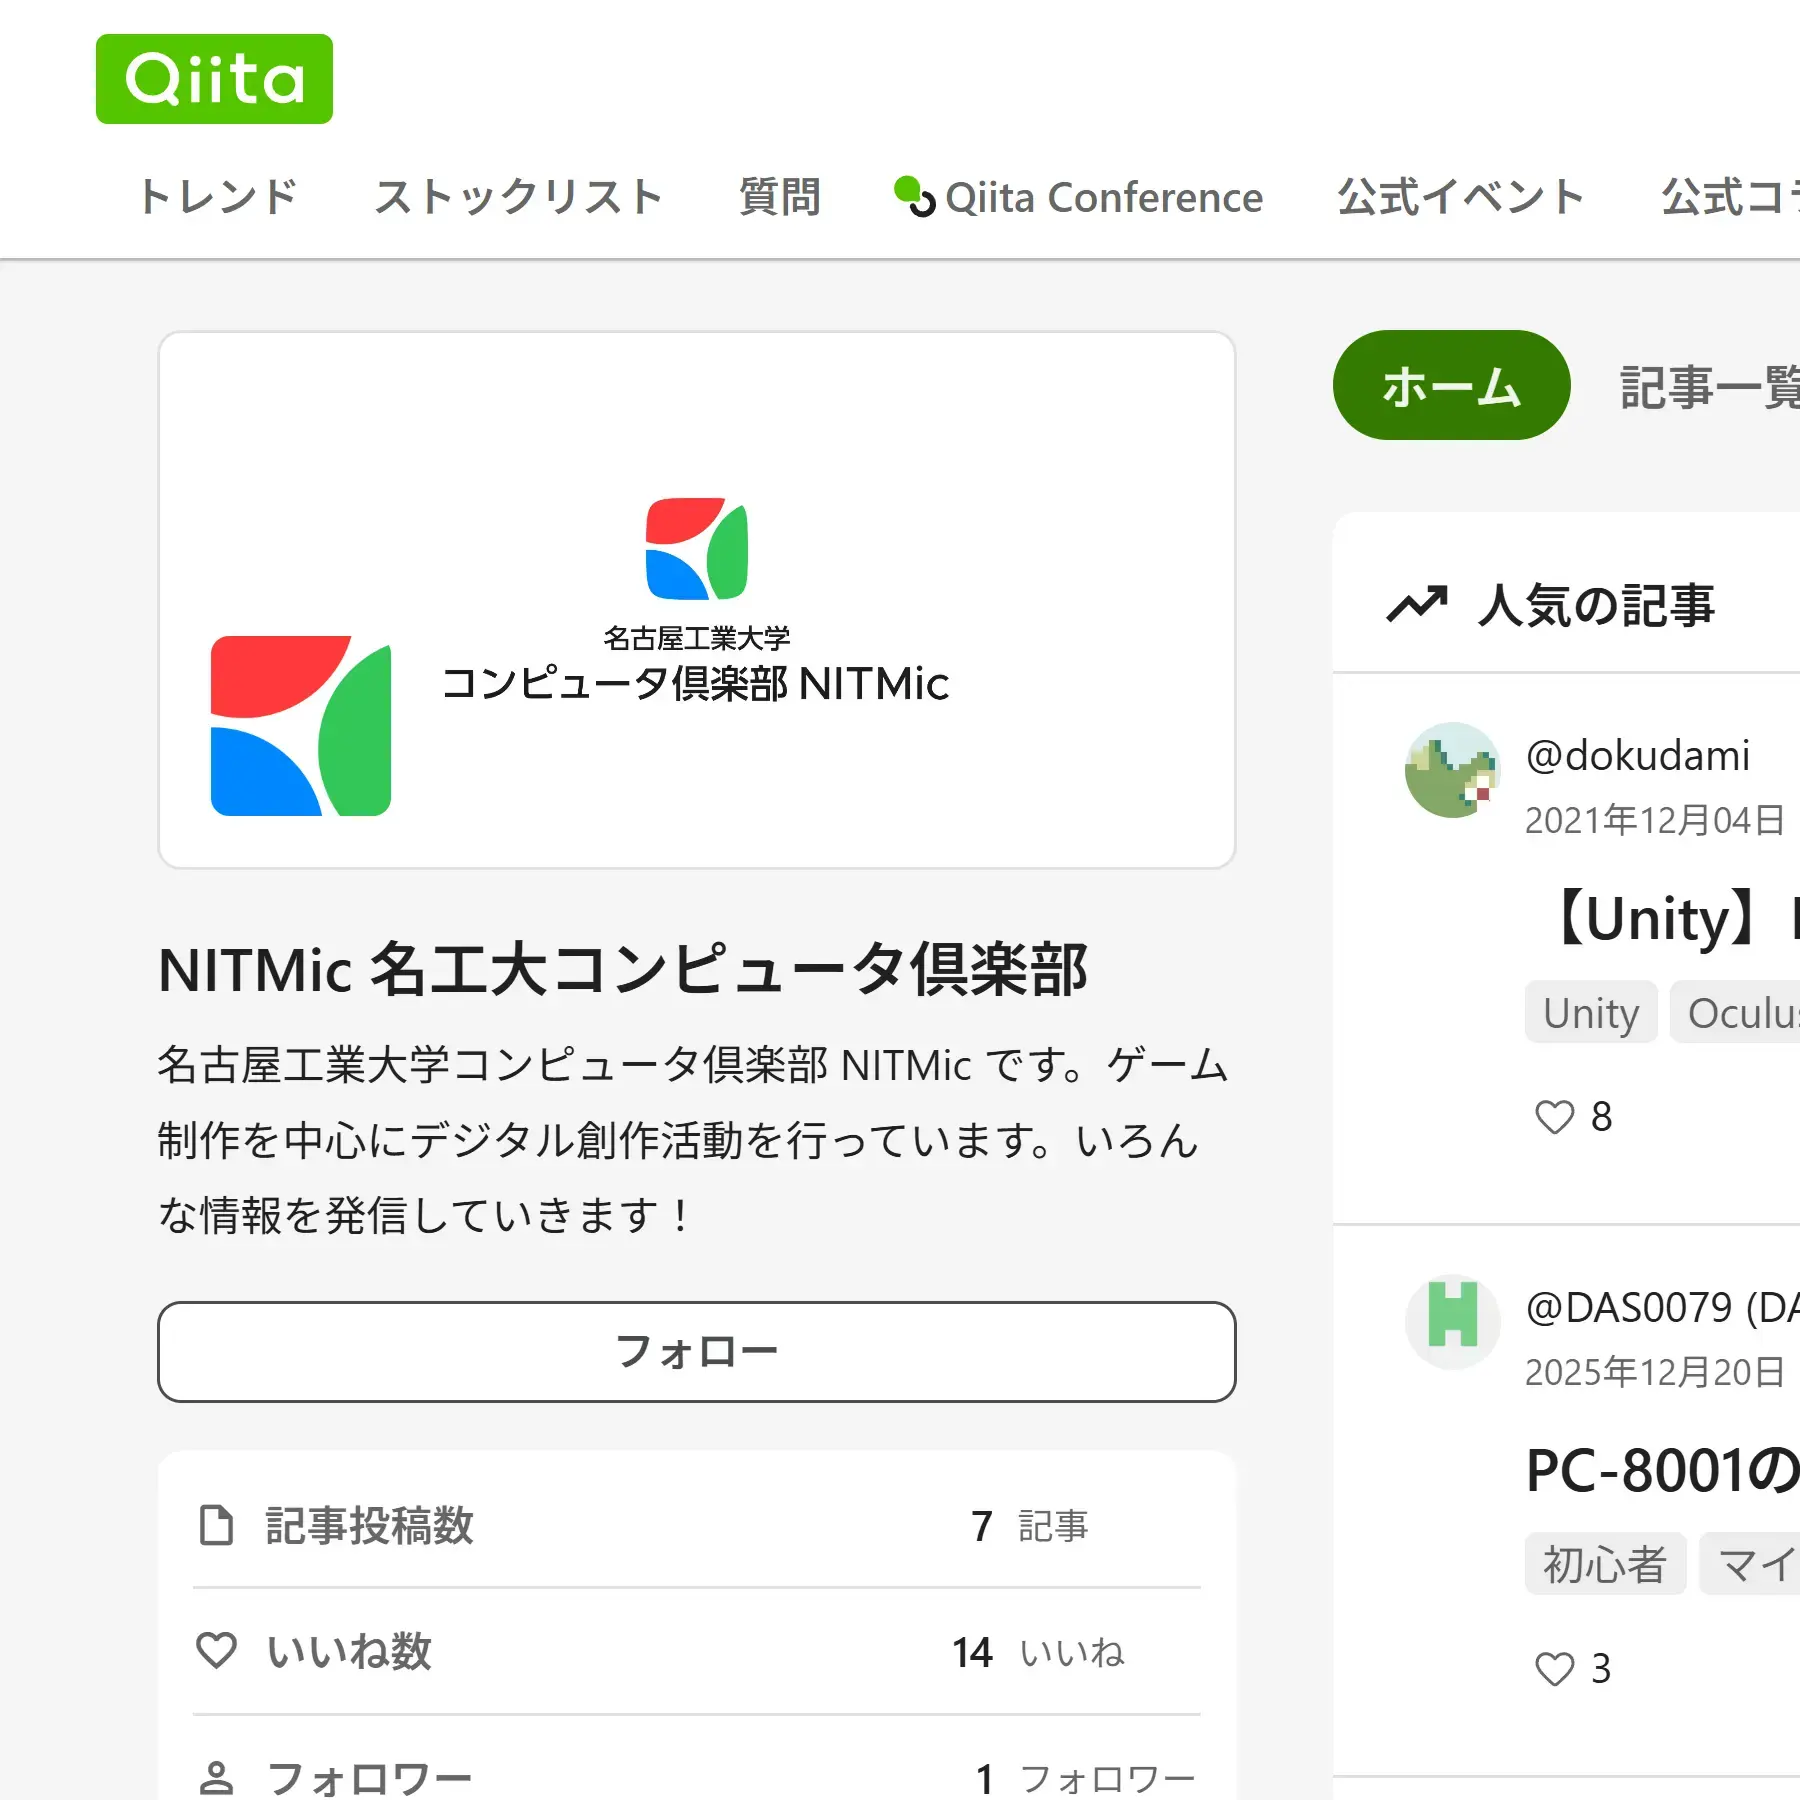This screenshot has height=1800, width=1800.
Task: Click the 2021年12月04日 date
Action: point(1655,820)
